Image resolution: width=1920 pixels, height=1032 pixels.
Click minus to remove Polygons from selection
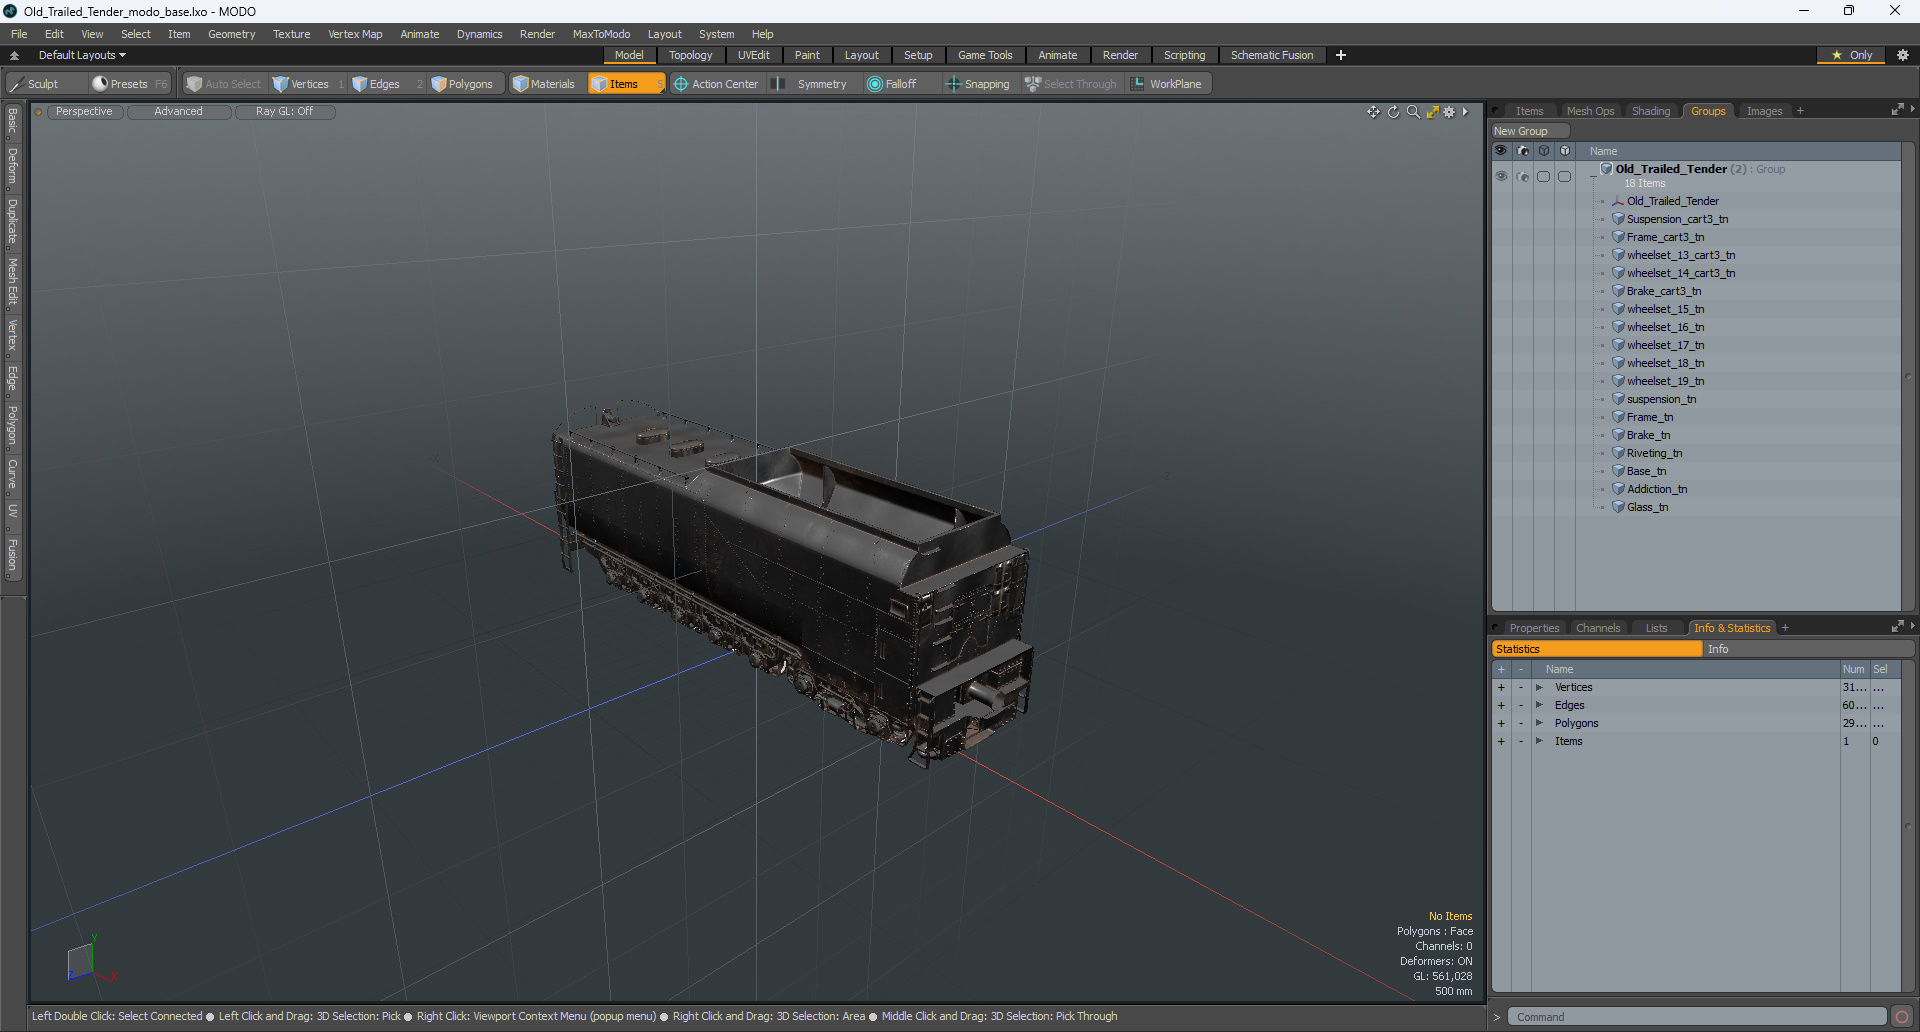click(1521, 723)
